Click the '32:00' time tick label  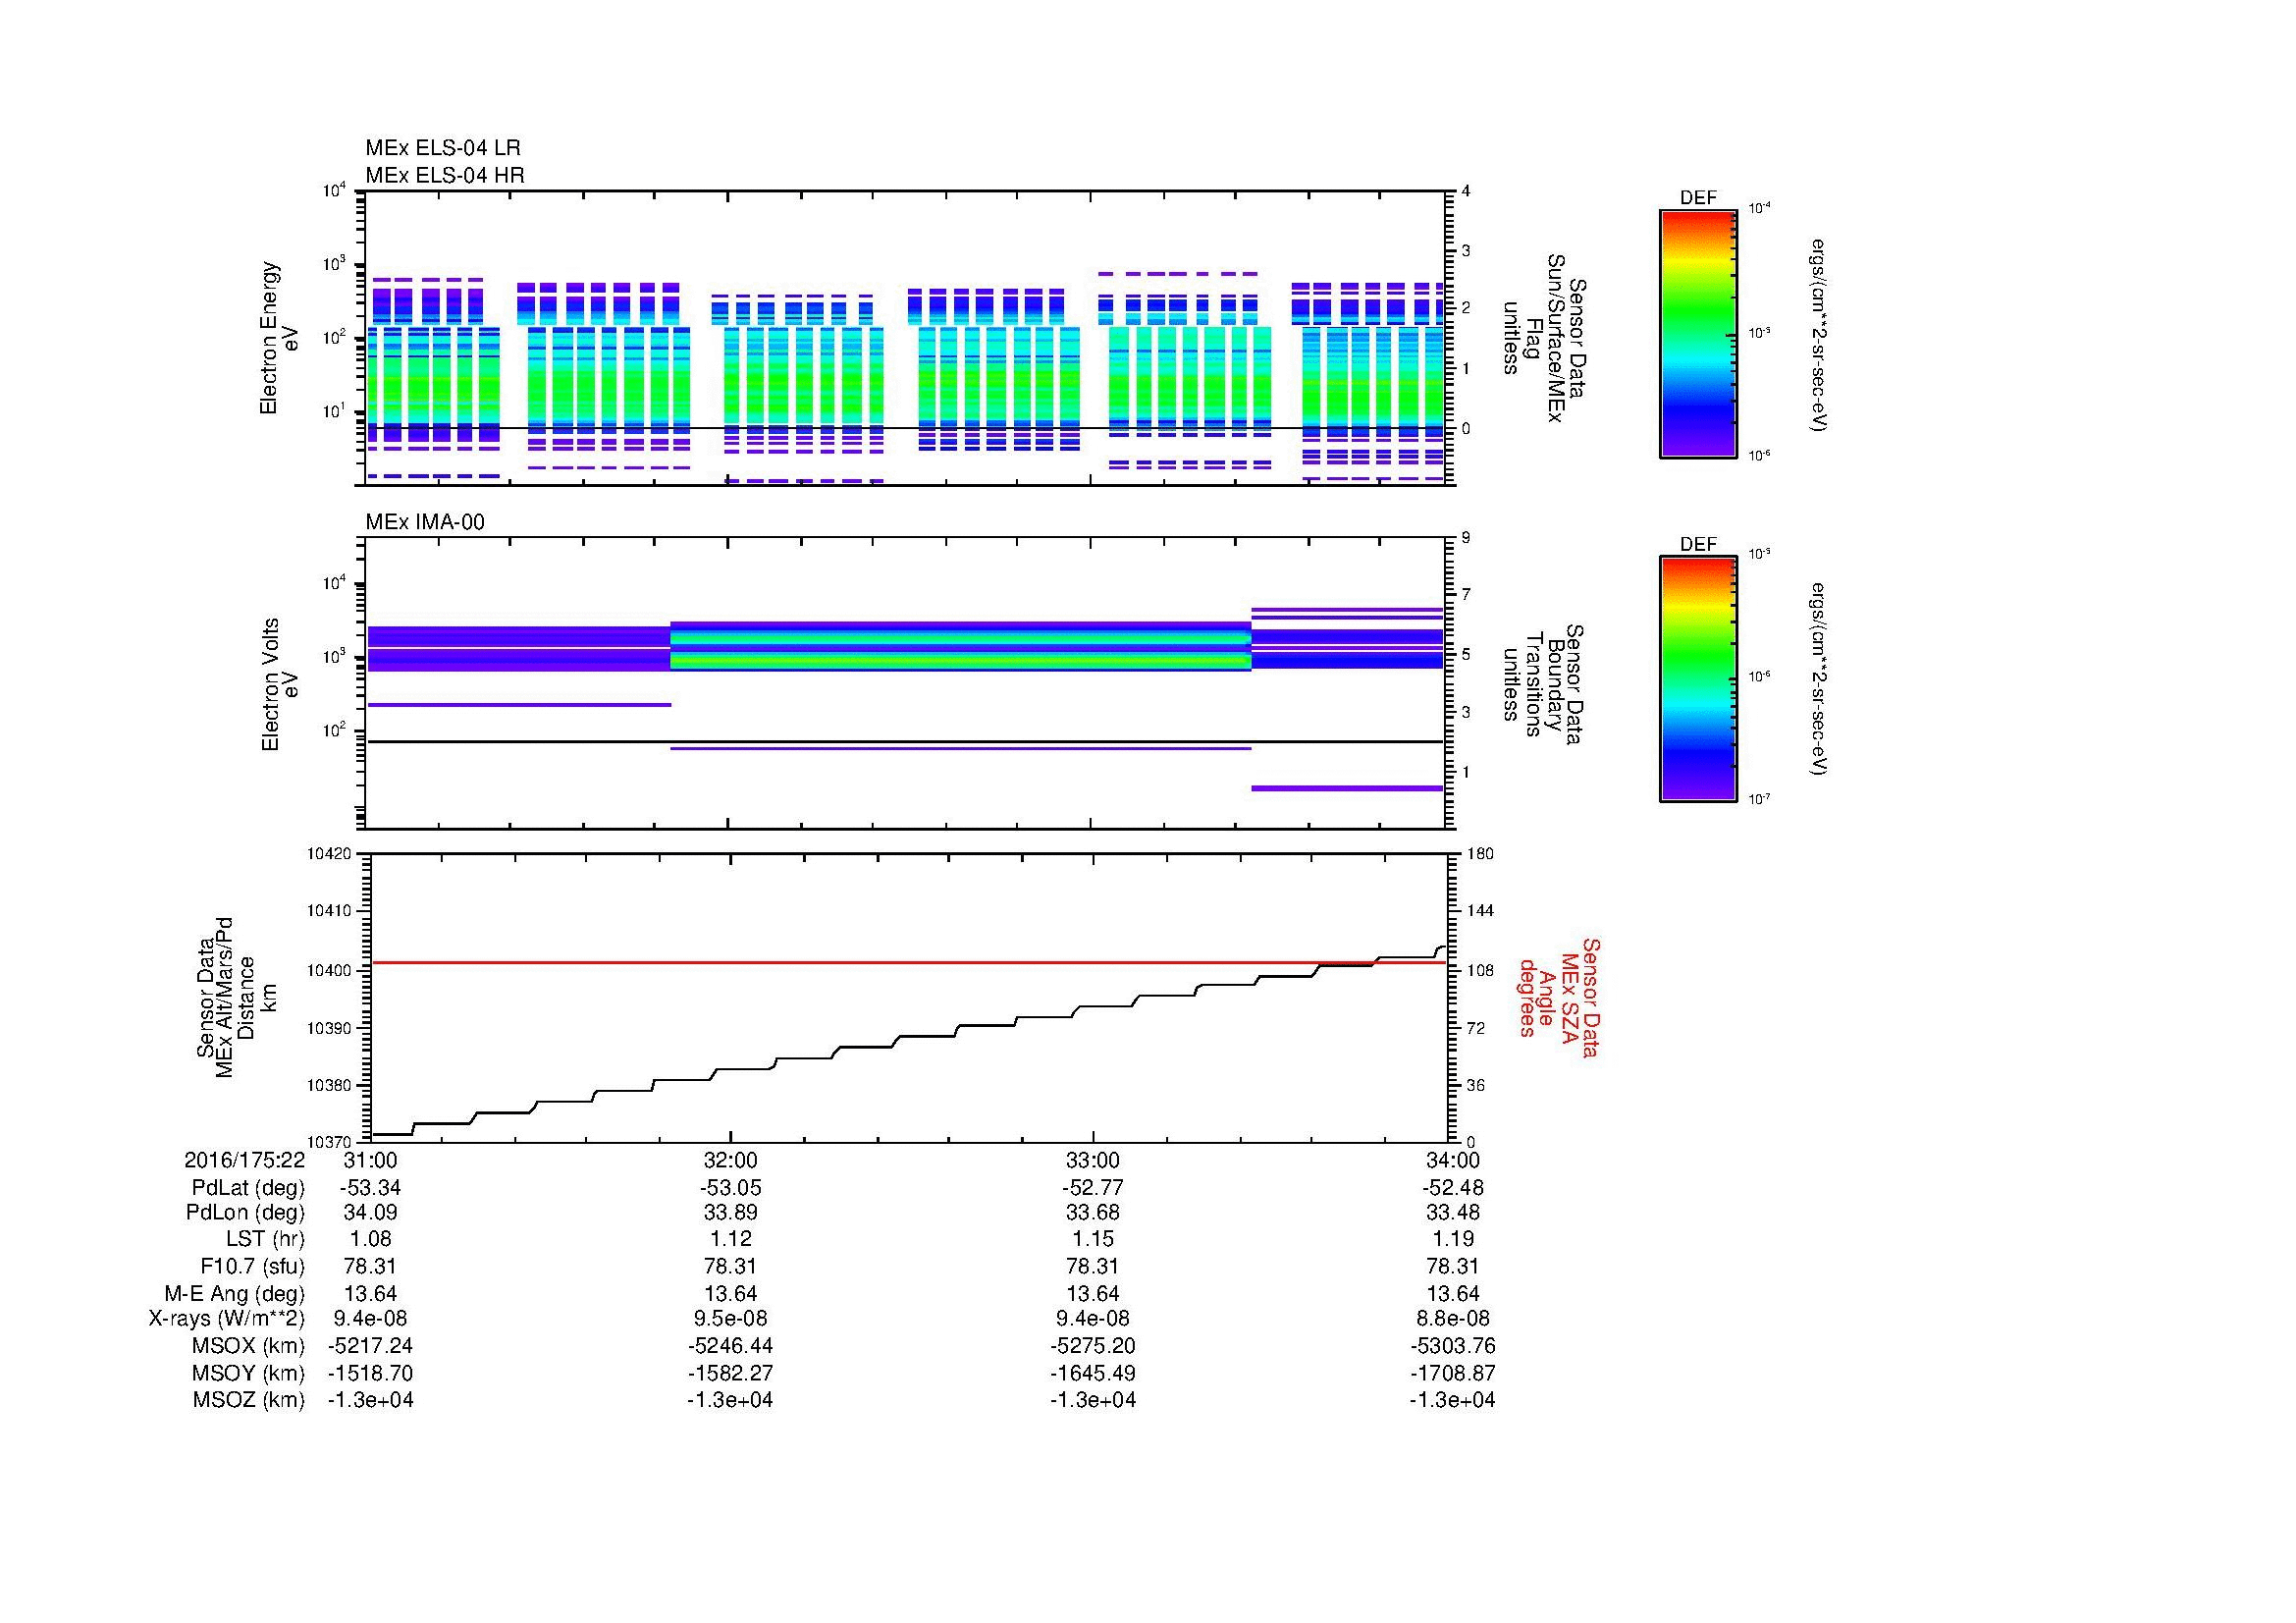pyautogui.click(x=731, y=1160)
